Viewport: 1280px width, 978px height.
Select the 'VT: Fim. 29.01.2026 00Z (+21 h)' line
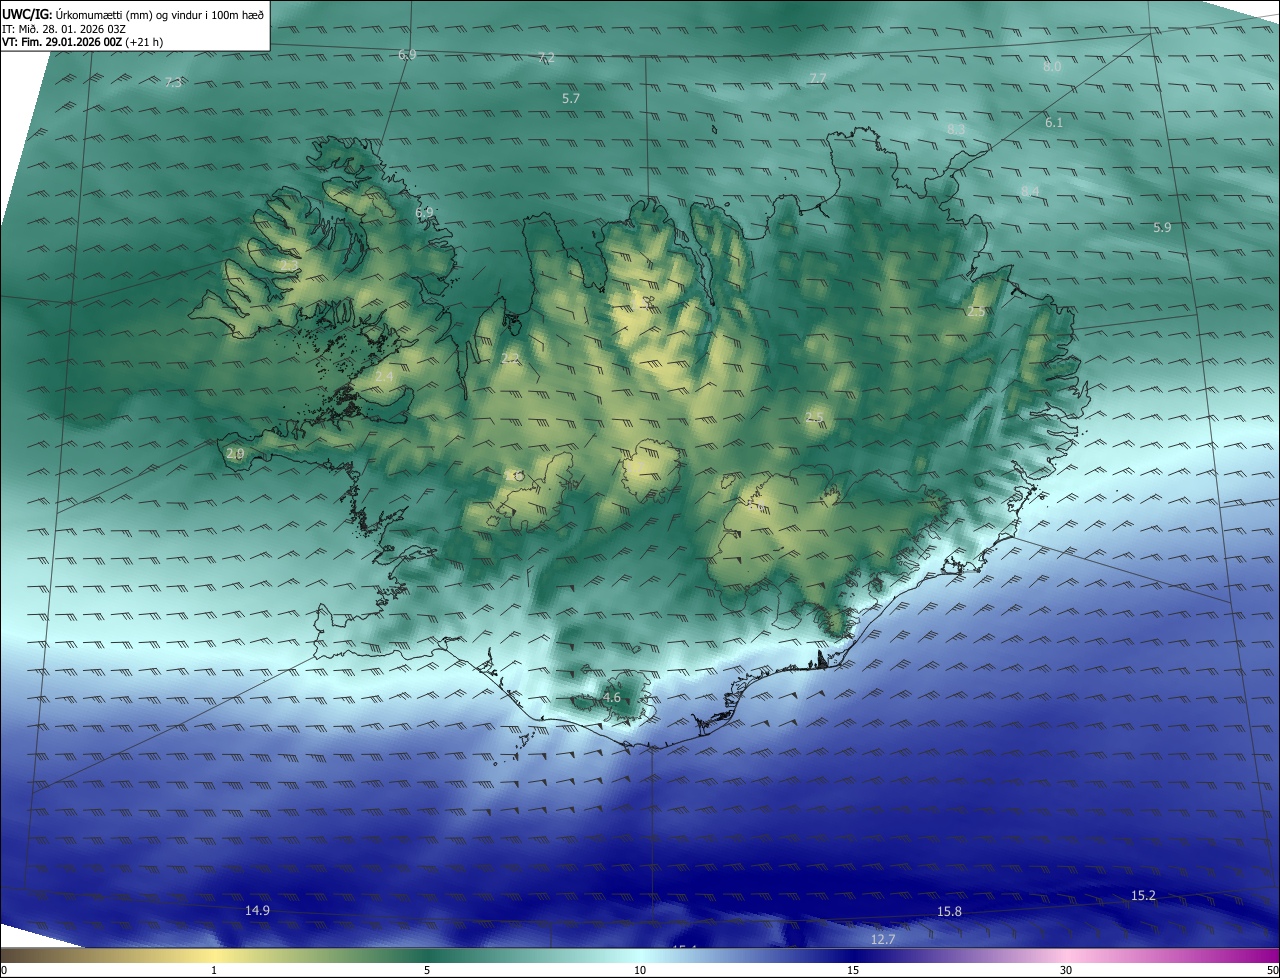83,42
